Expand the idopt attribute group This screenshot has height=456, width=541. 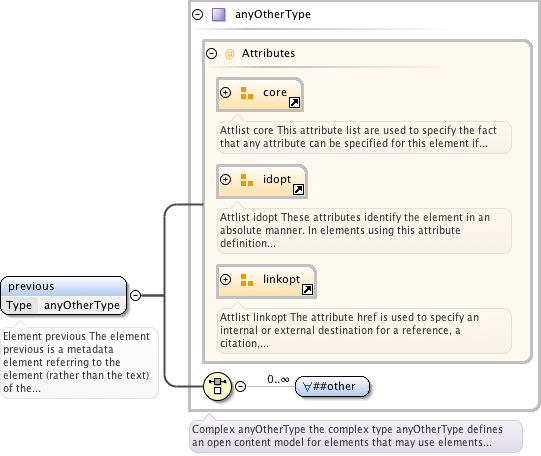pos(226,180)
